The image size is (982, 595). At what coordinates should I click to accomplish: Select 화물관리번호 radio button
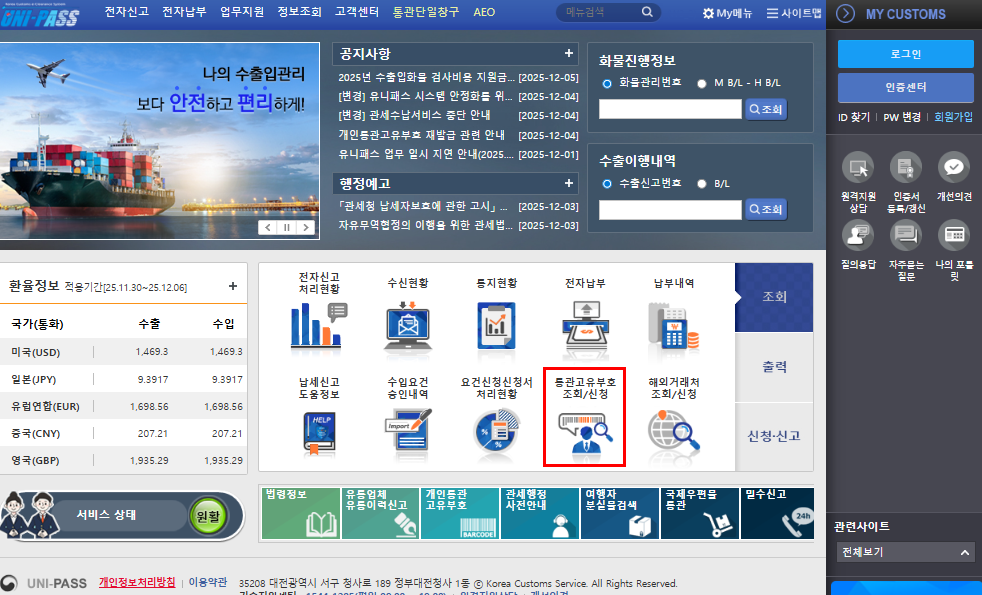click(606, 83)
